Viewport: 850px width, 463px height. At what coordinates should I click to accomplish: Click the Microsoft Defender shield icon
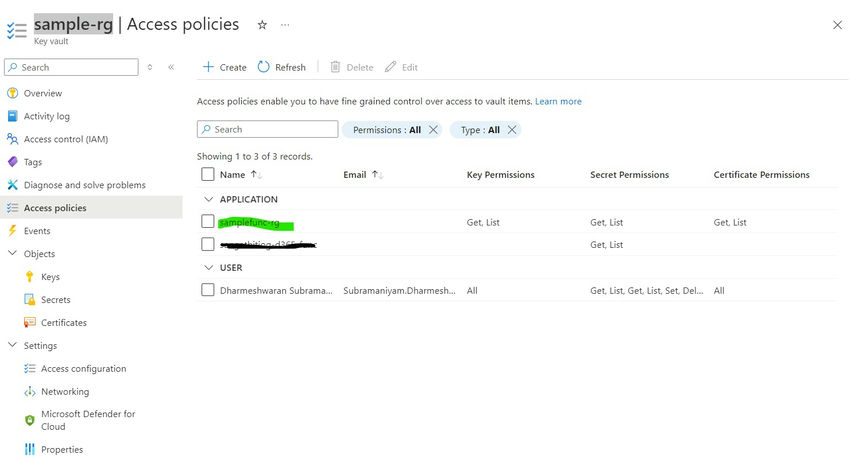(x=30, y=420)
